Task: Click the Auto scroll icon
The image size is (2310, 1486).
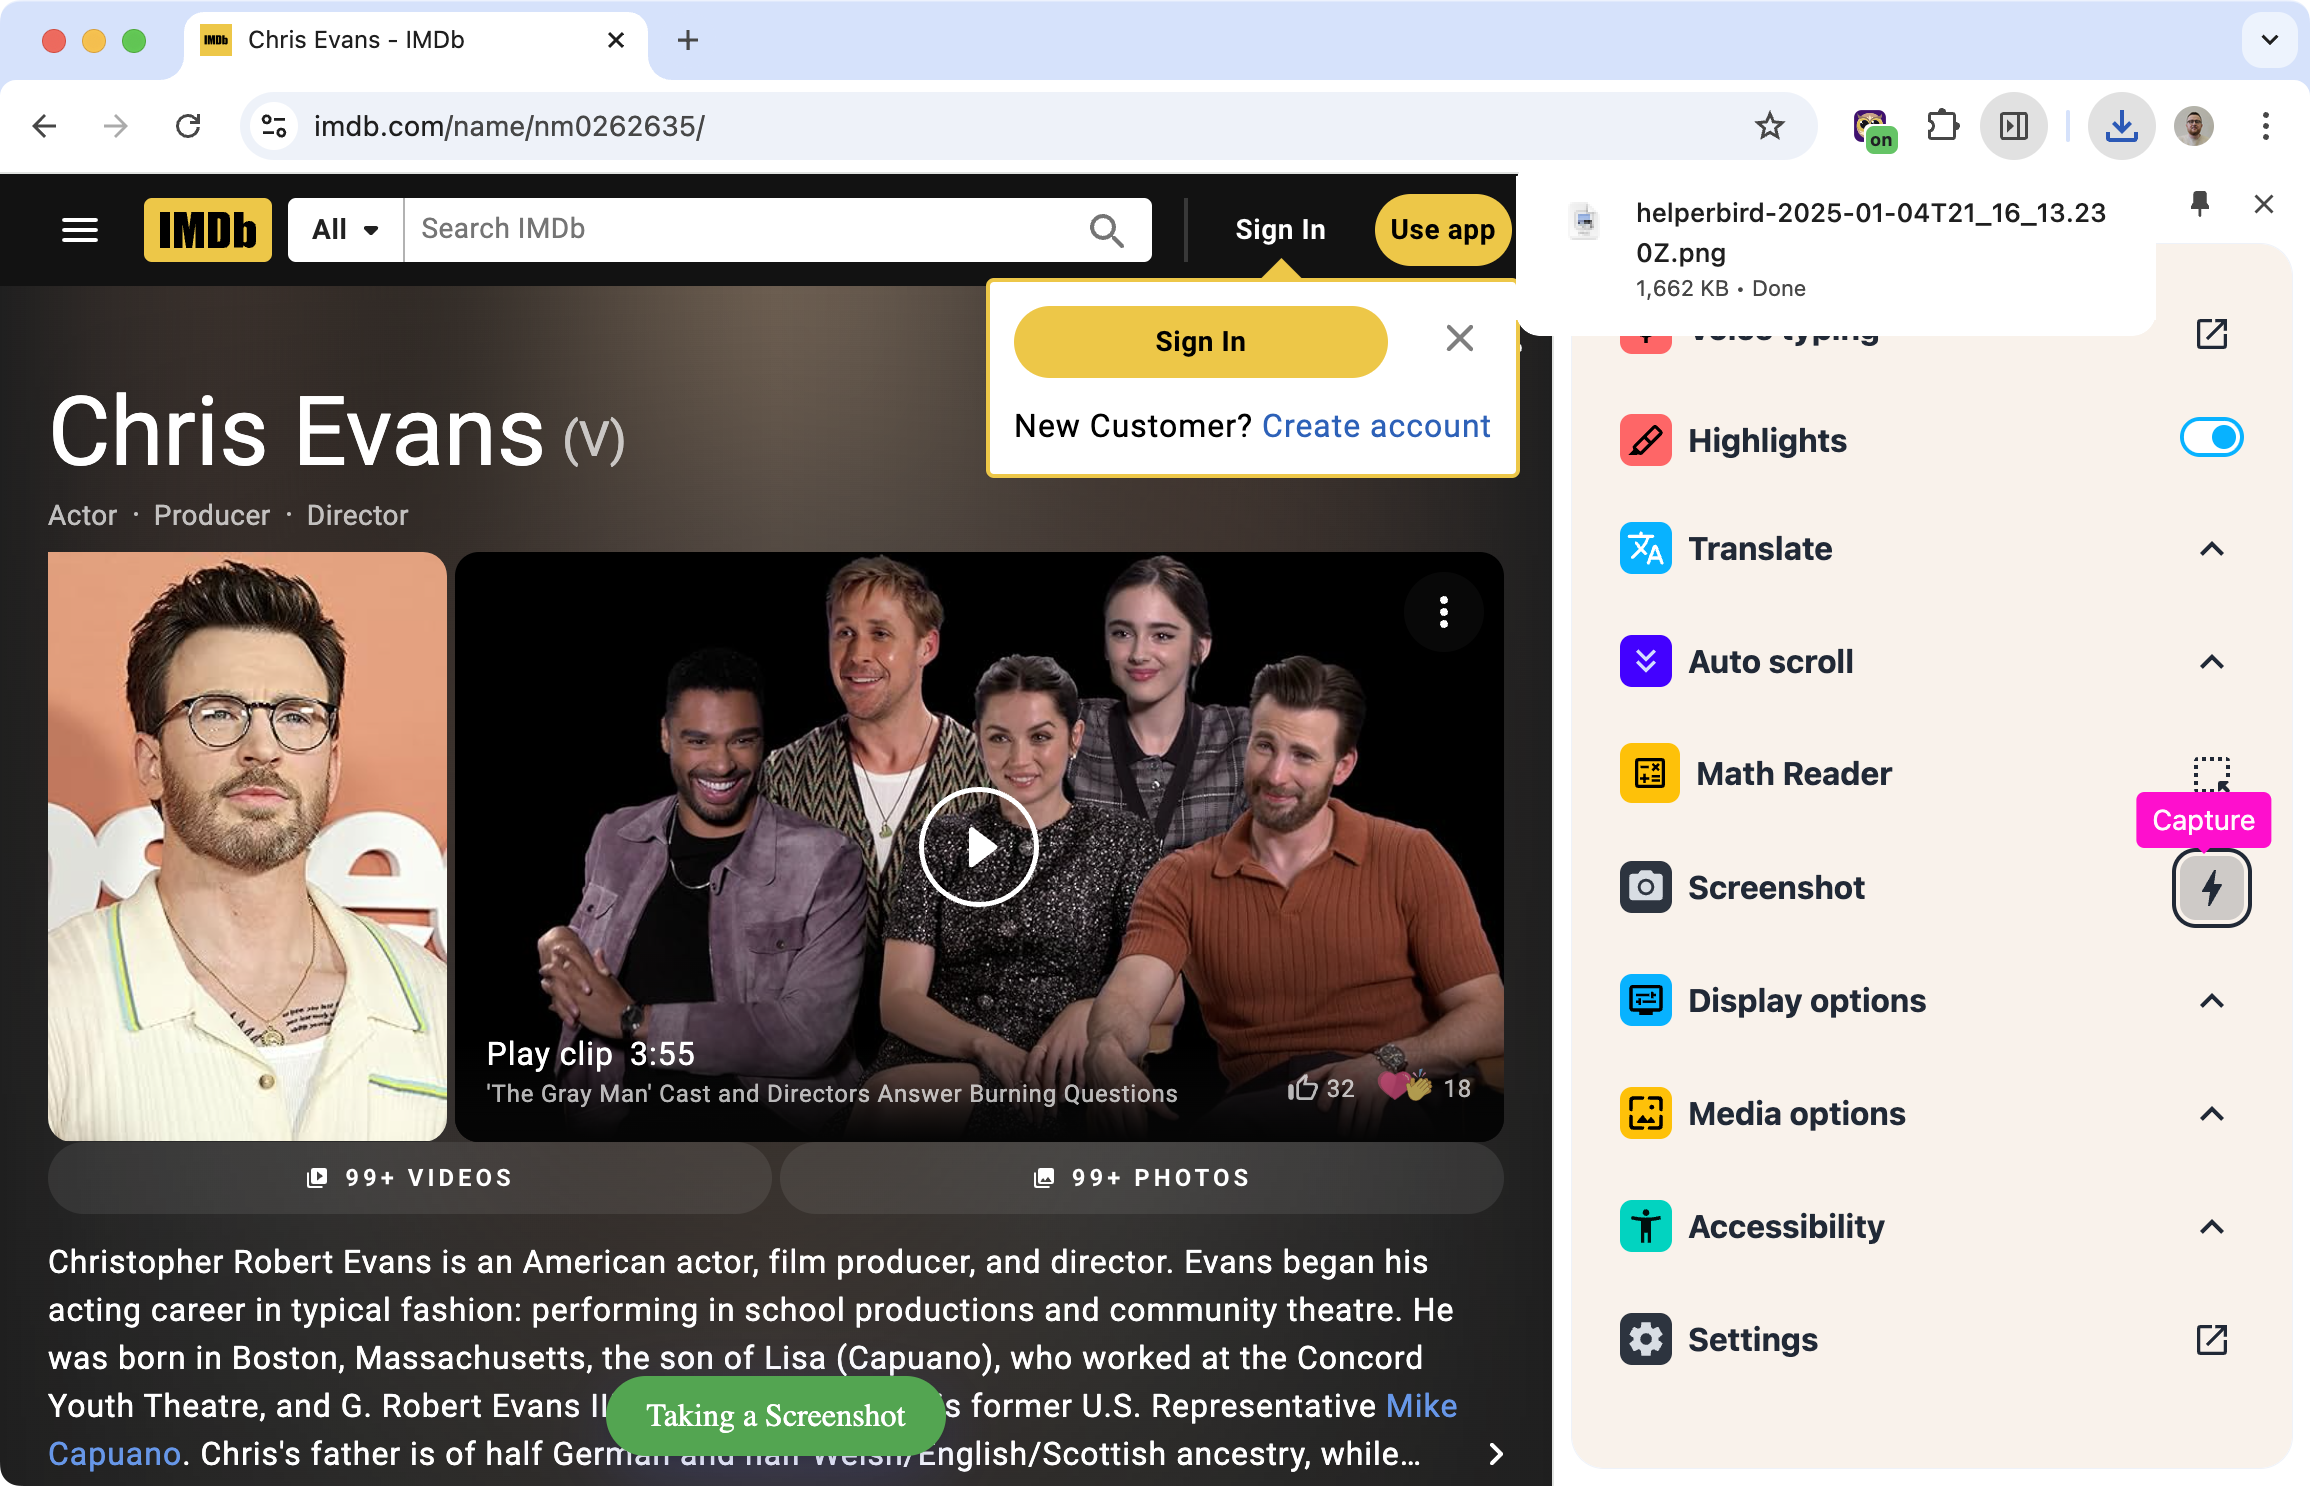Action: coord(1645,658)
